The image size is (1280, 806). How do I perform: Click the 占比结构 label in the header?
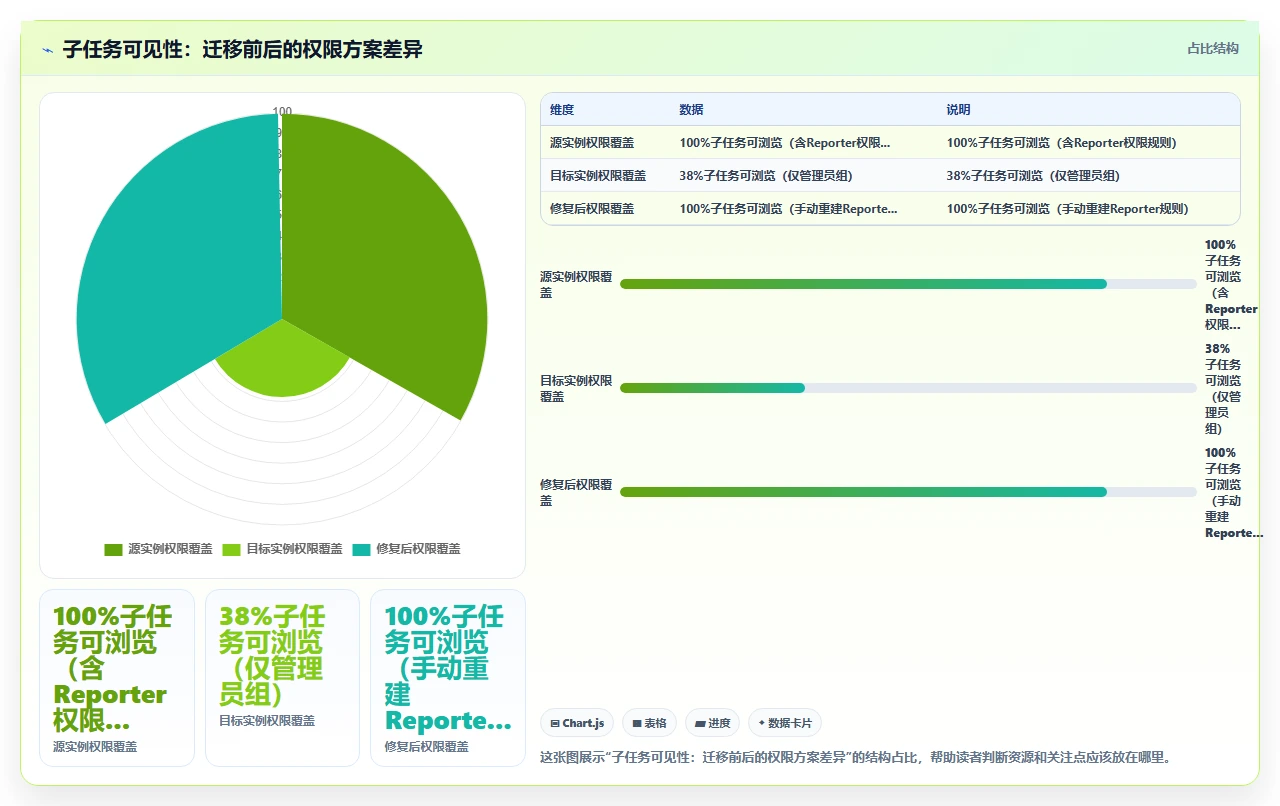[1213, 48]
